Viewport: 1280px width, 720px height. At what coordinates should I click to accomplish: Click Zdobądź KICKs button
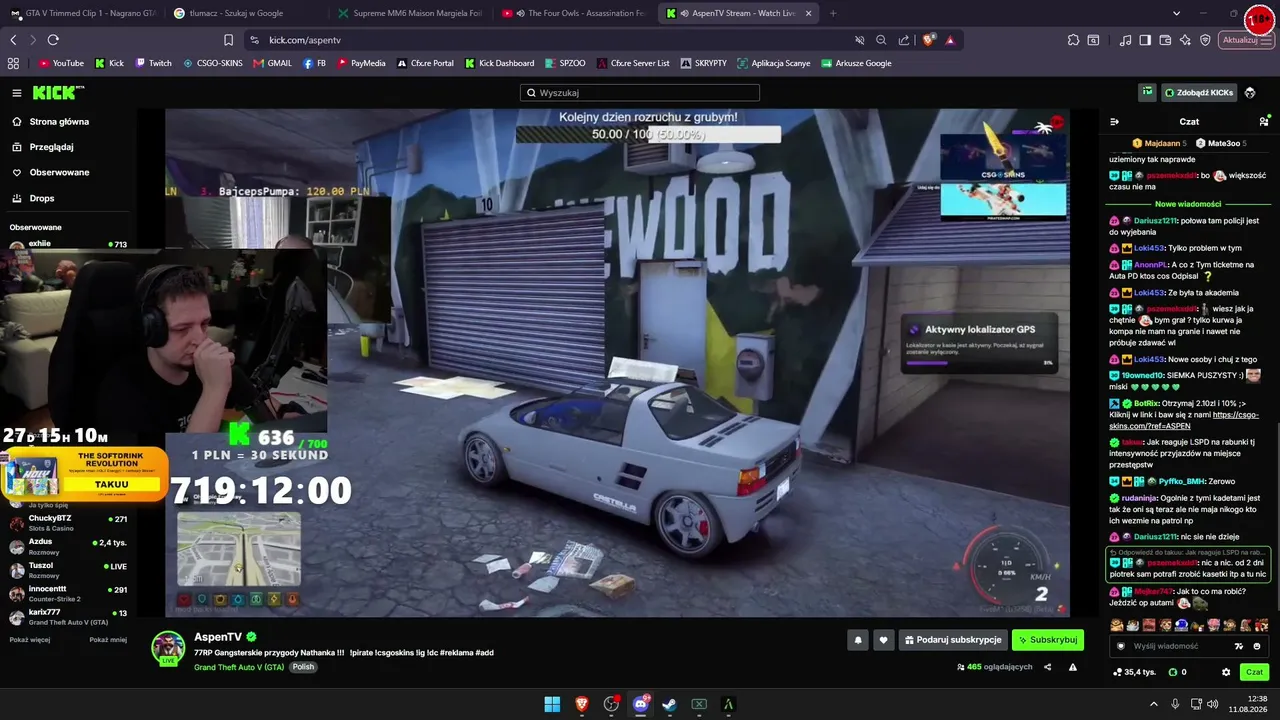(x=1199, y=92)
